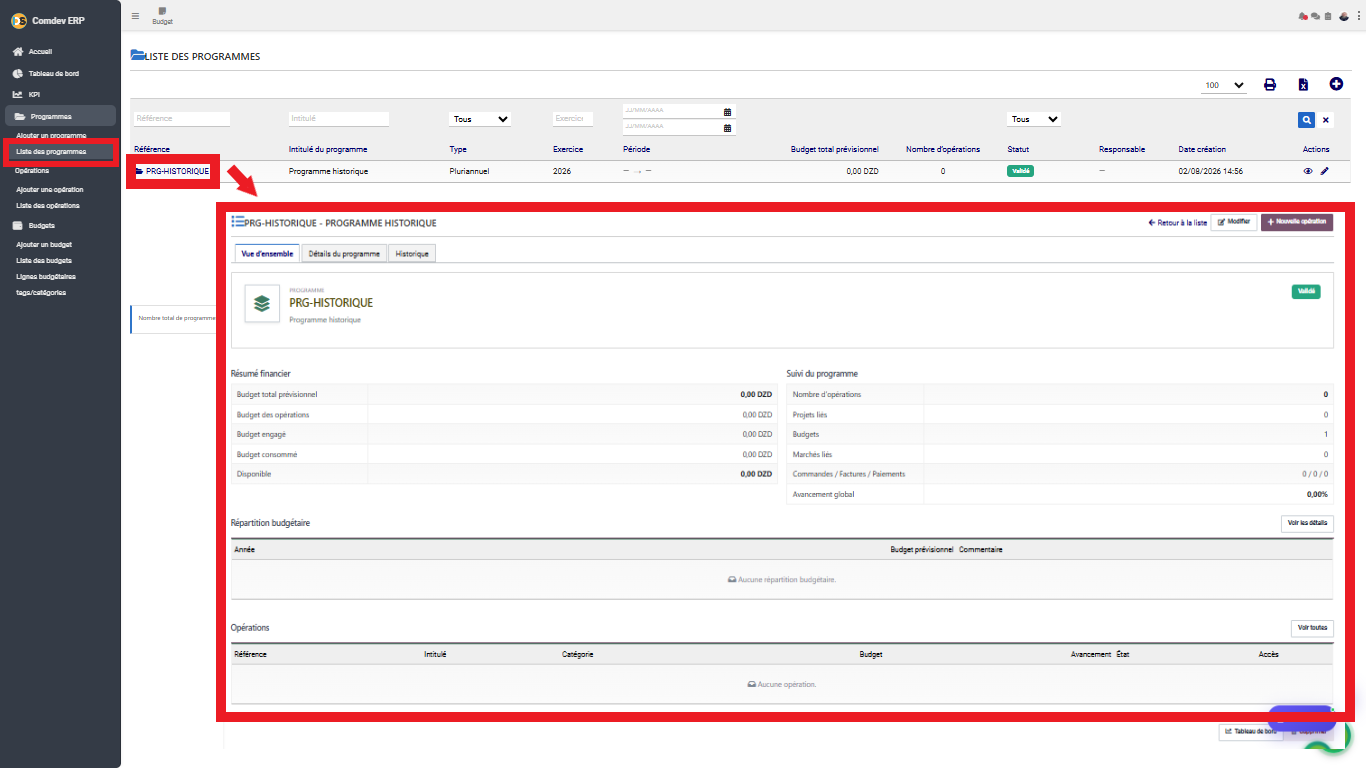Focus the Exercice filter field
Screen dimensions: 1366x768
(573, 118)
